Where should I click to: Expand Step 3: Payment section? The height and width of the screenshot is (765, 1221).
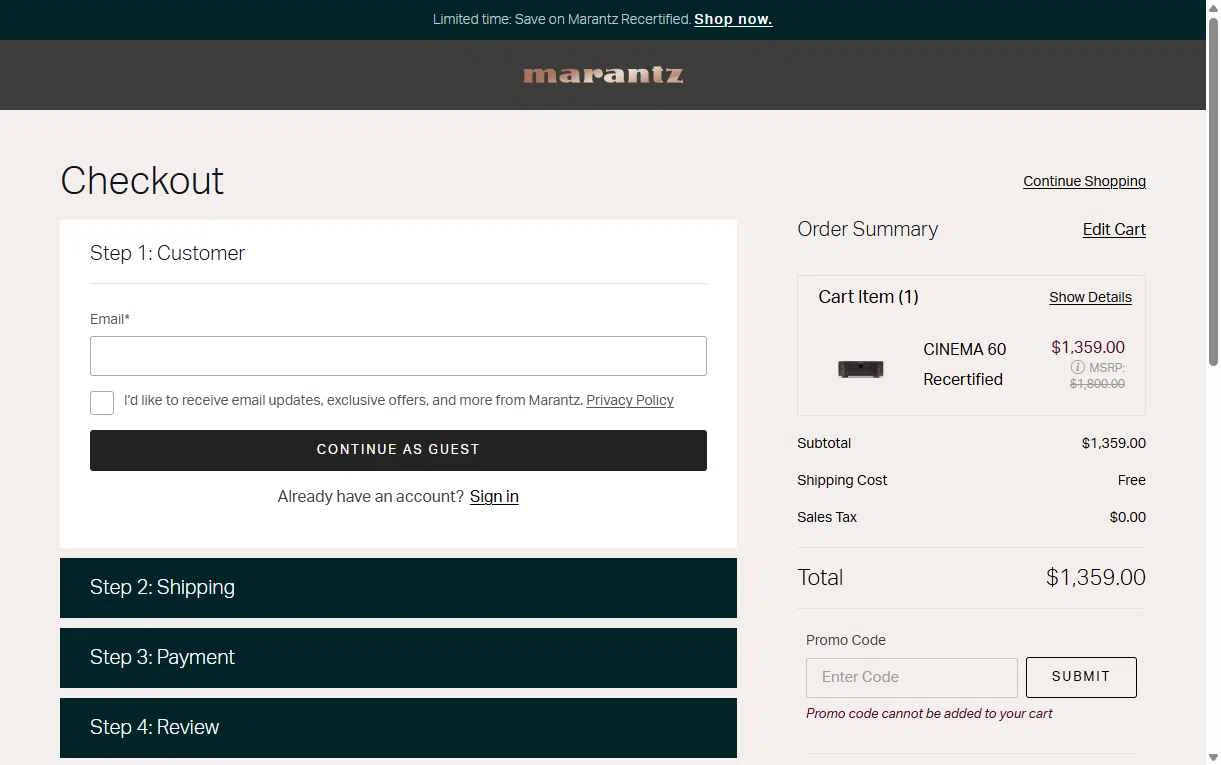(398, 658)
